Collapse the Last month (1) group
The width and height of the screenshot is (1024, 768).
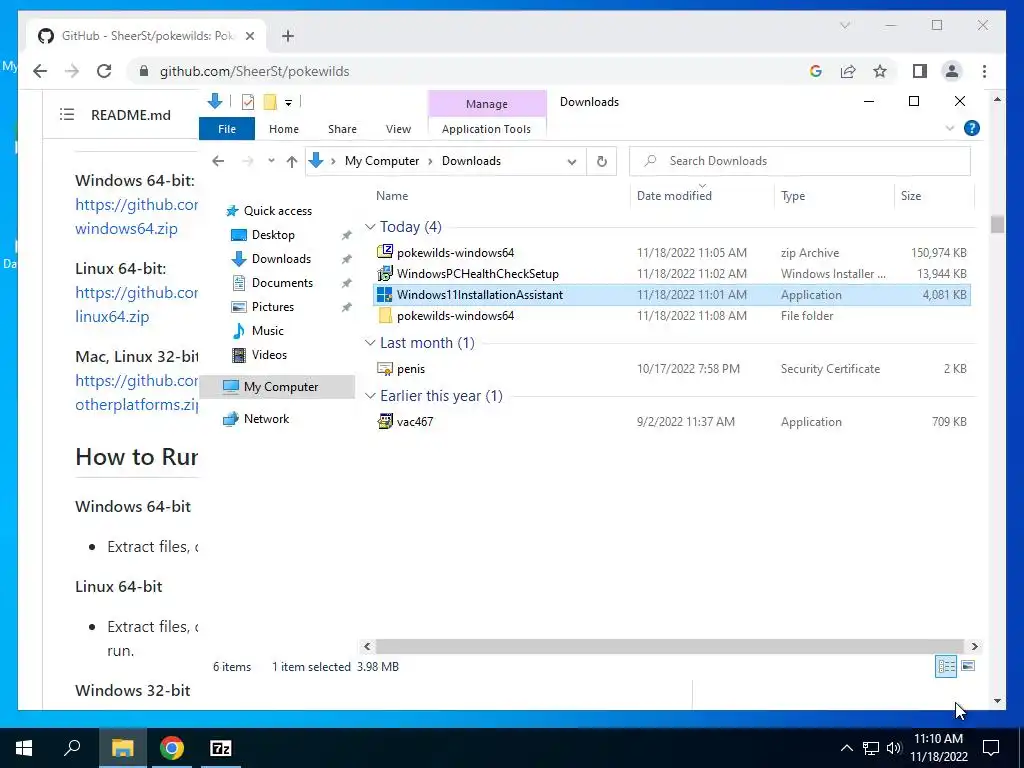coord(370,343)
